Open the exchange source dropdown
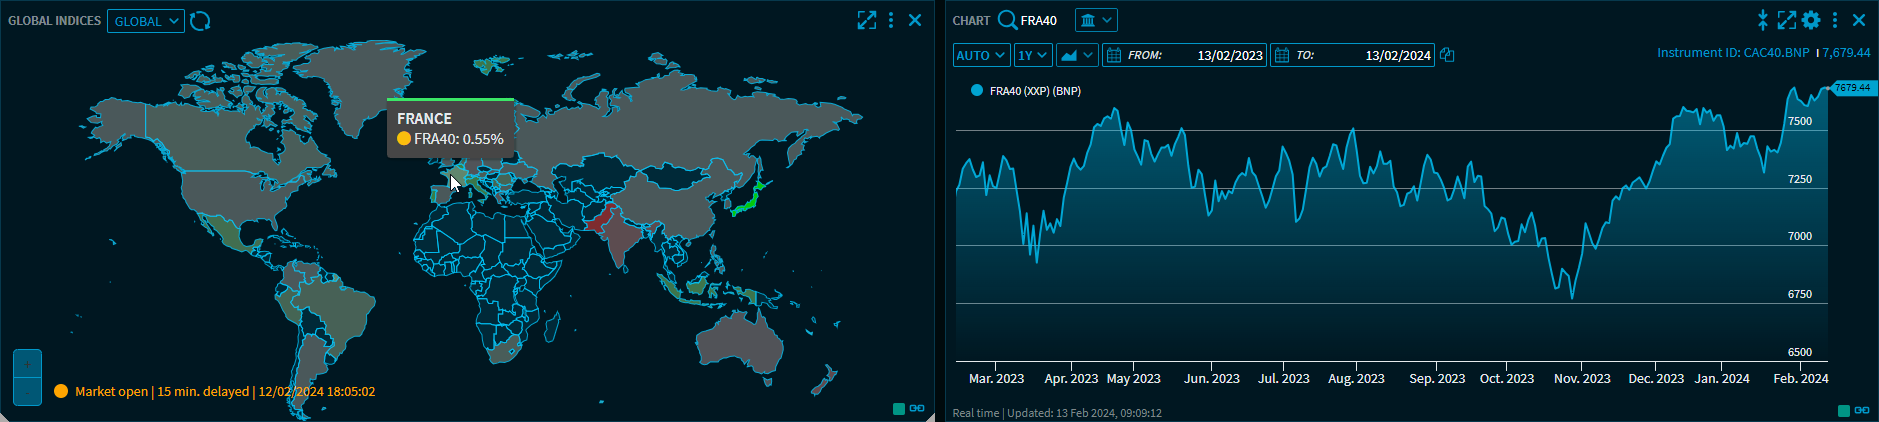The height and width of the screenshot is (422, 1879). (x=1096, y=20)
